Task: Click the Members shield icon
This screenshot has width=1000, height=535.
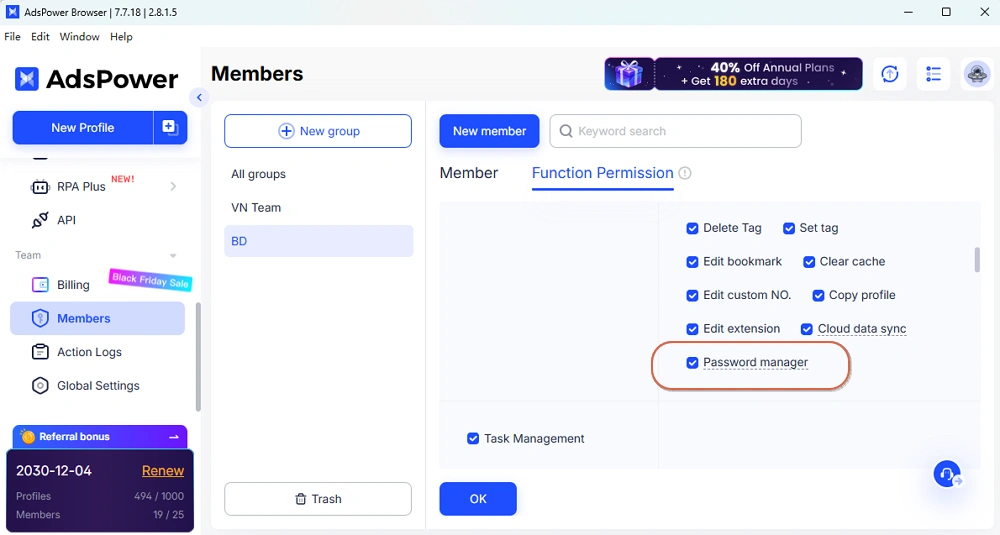Action: point(40,318)
